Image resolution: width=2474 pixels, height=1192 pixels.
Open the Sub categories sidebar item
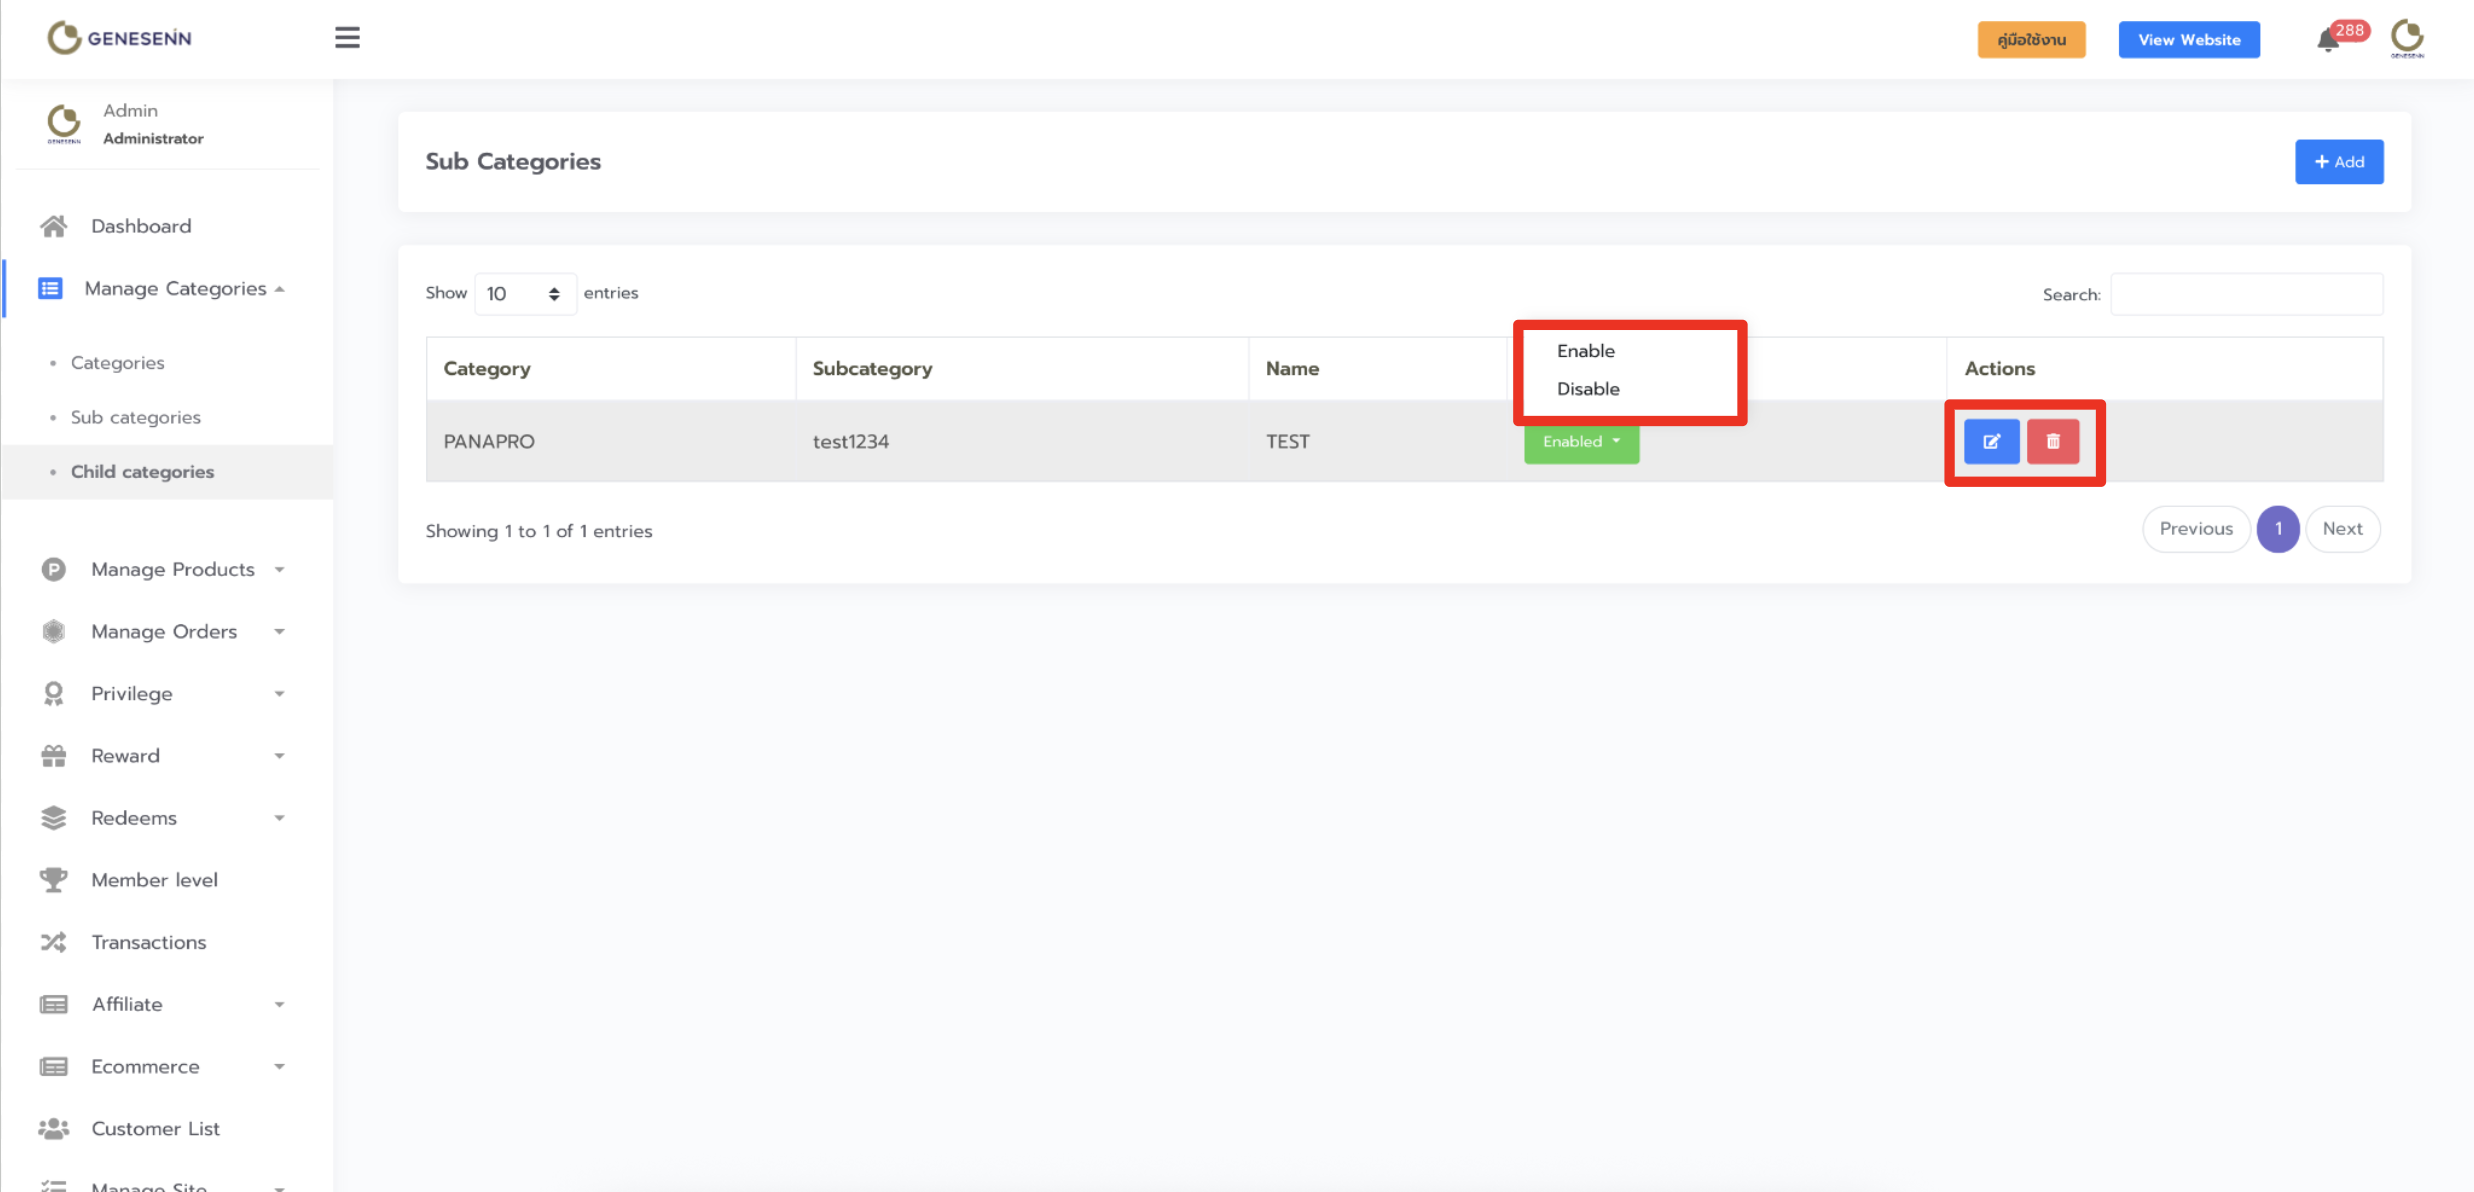[x=136, y=417]
